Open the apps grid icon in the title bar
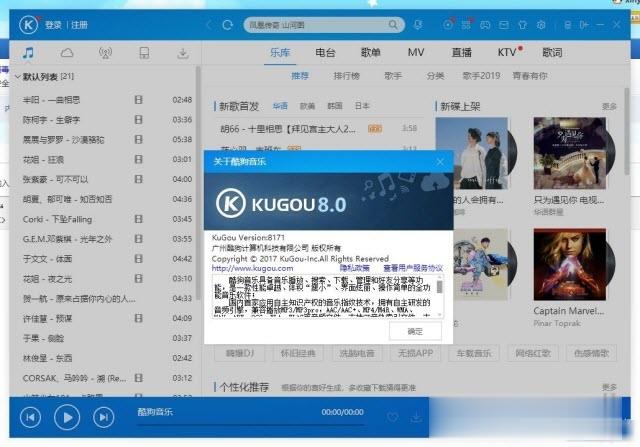Viewport: 640px width, 447px height. (466, 25)
